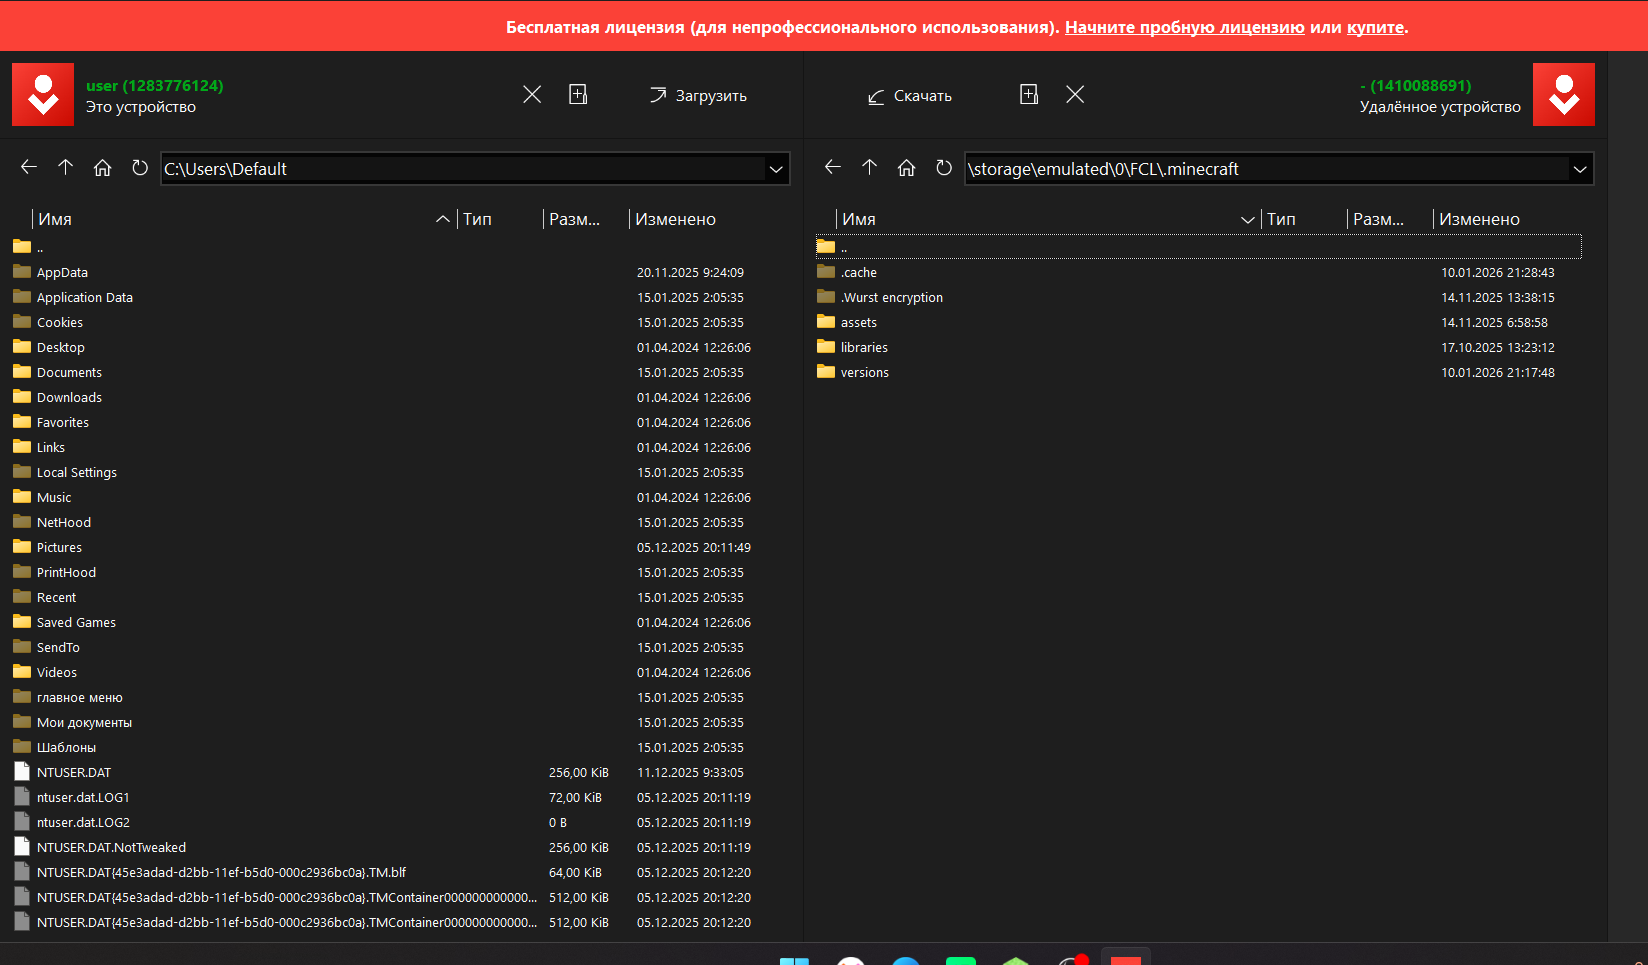Click the local pane back arrow
This screenshot has height=965, width=1648.
click(x=29, y=168)
